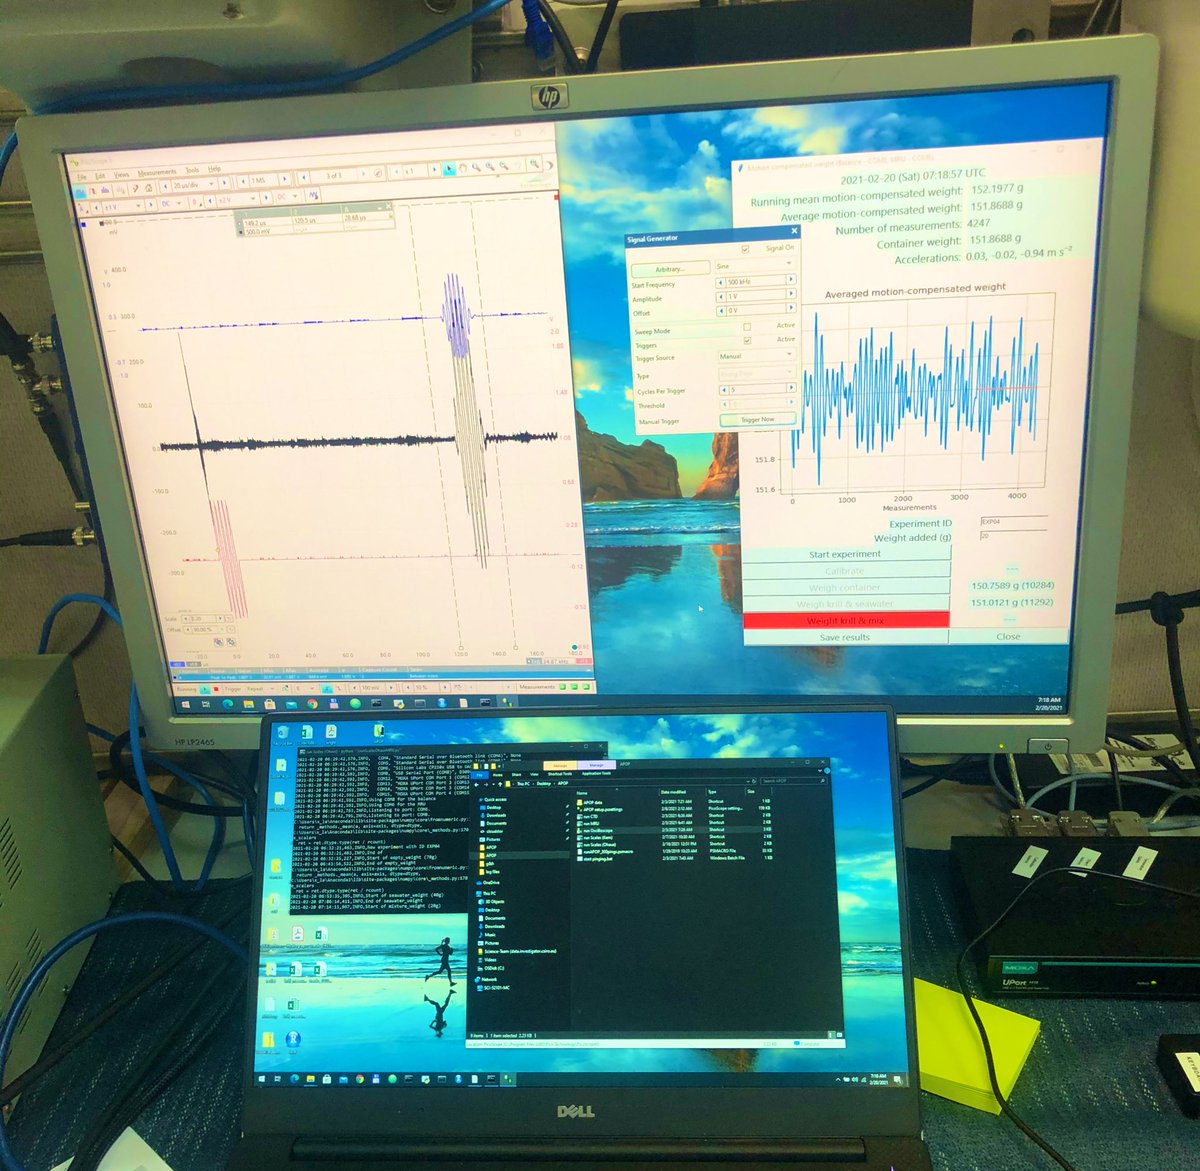
Task: Step timebase to next value
Action: (x=225, y=183)
